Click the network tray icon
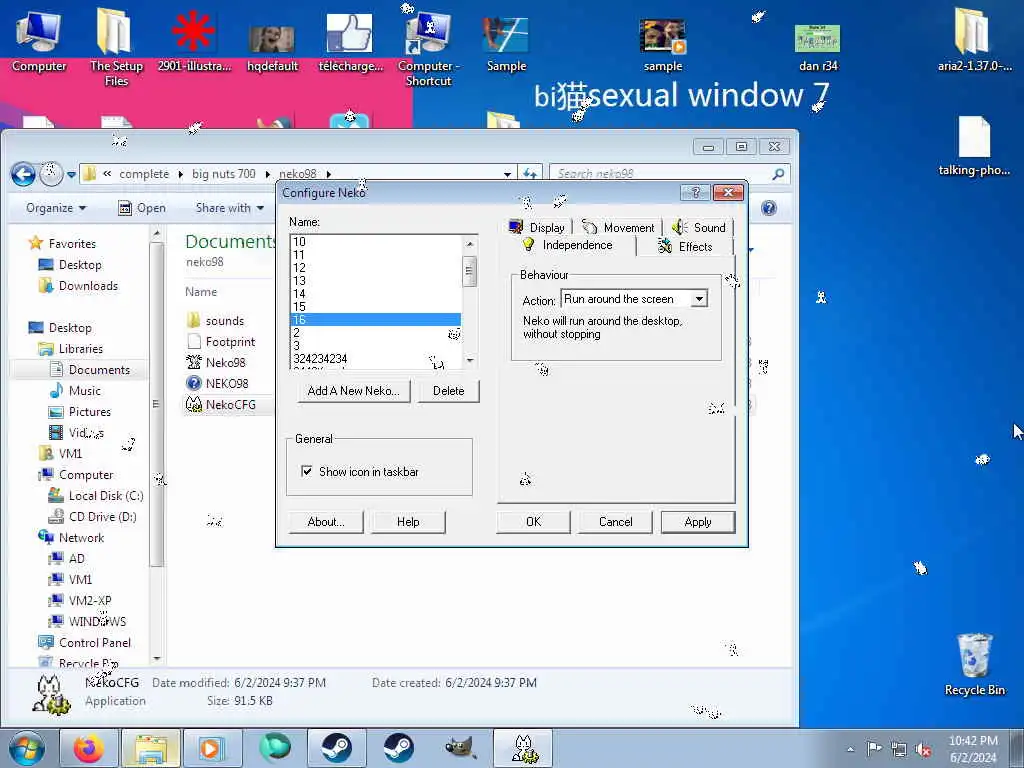Viewport: 1024px width, 768px height. click(899, 750)
